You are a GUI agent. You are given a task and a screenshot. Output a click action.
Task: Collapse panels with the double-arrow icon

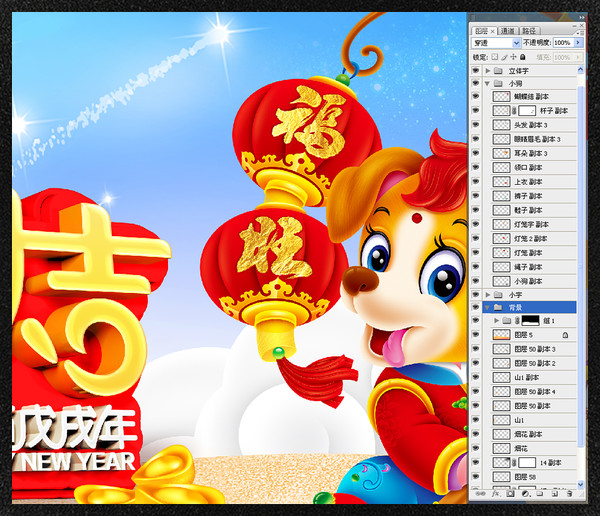(581, 17)
